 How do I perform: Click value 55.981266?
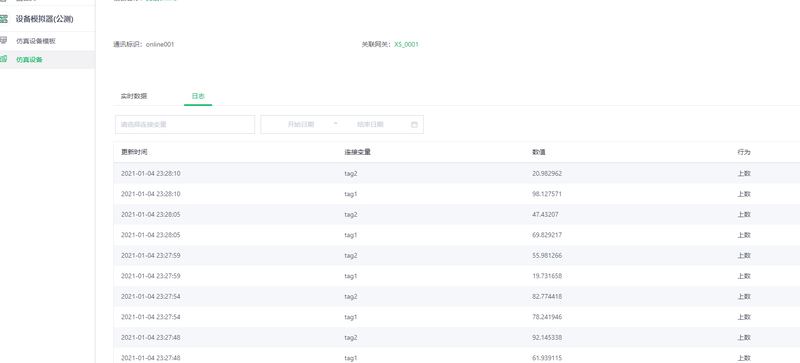coord(547,255)
